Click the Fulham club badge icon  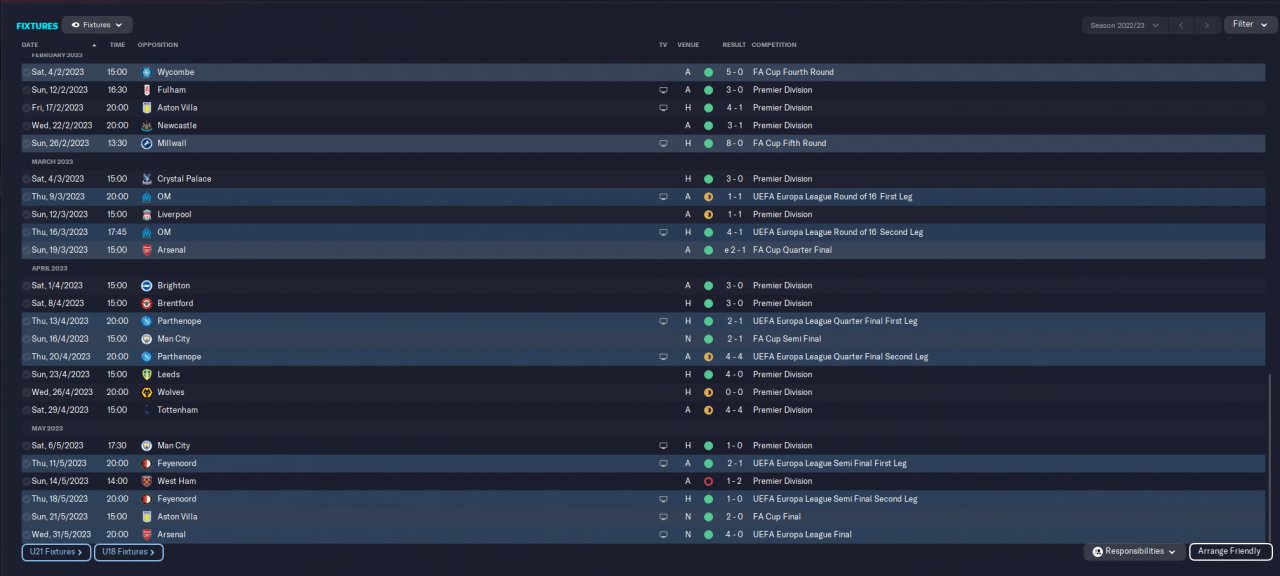click(147, 90)
